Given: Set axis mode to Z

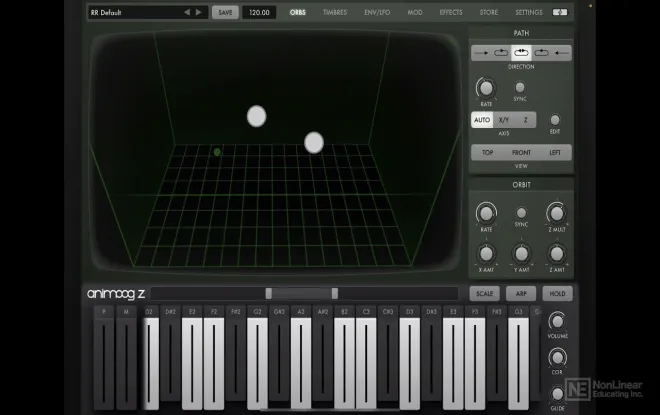Looking at the screenshot, I should click(x=525, y=120).
